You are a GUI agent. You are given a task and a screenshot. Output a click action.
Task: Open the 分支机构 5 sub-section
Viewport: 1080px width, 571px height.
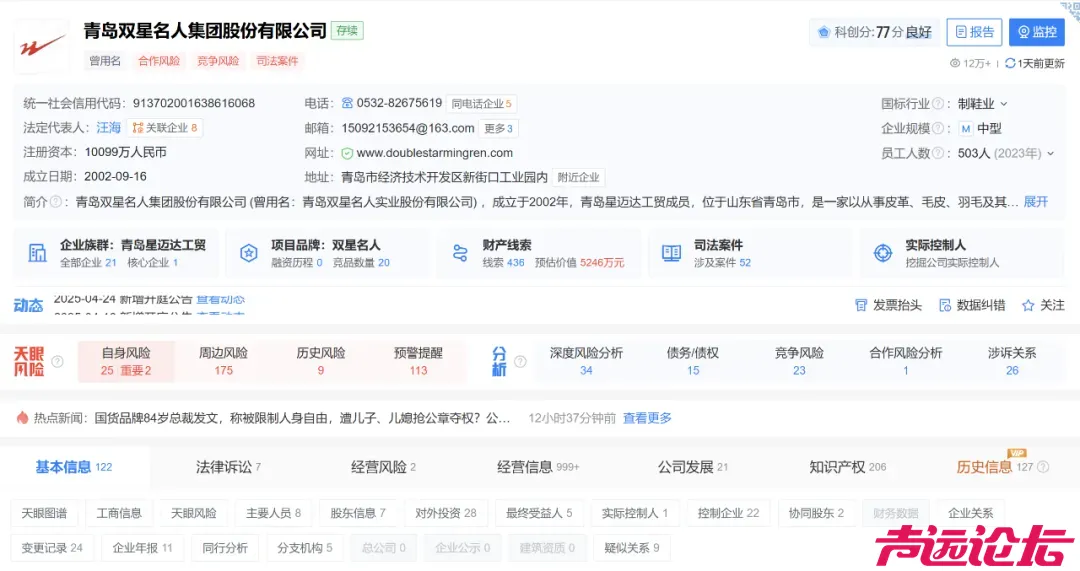304,548
